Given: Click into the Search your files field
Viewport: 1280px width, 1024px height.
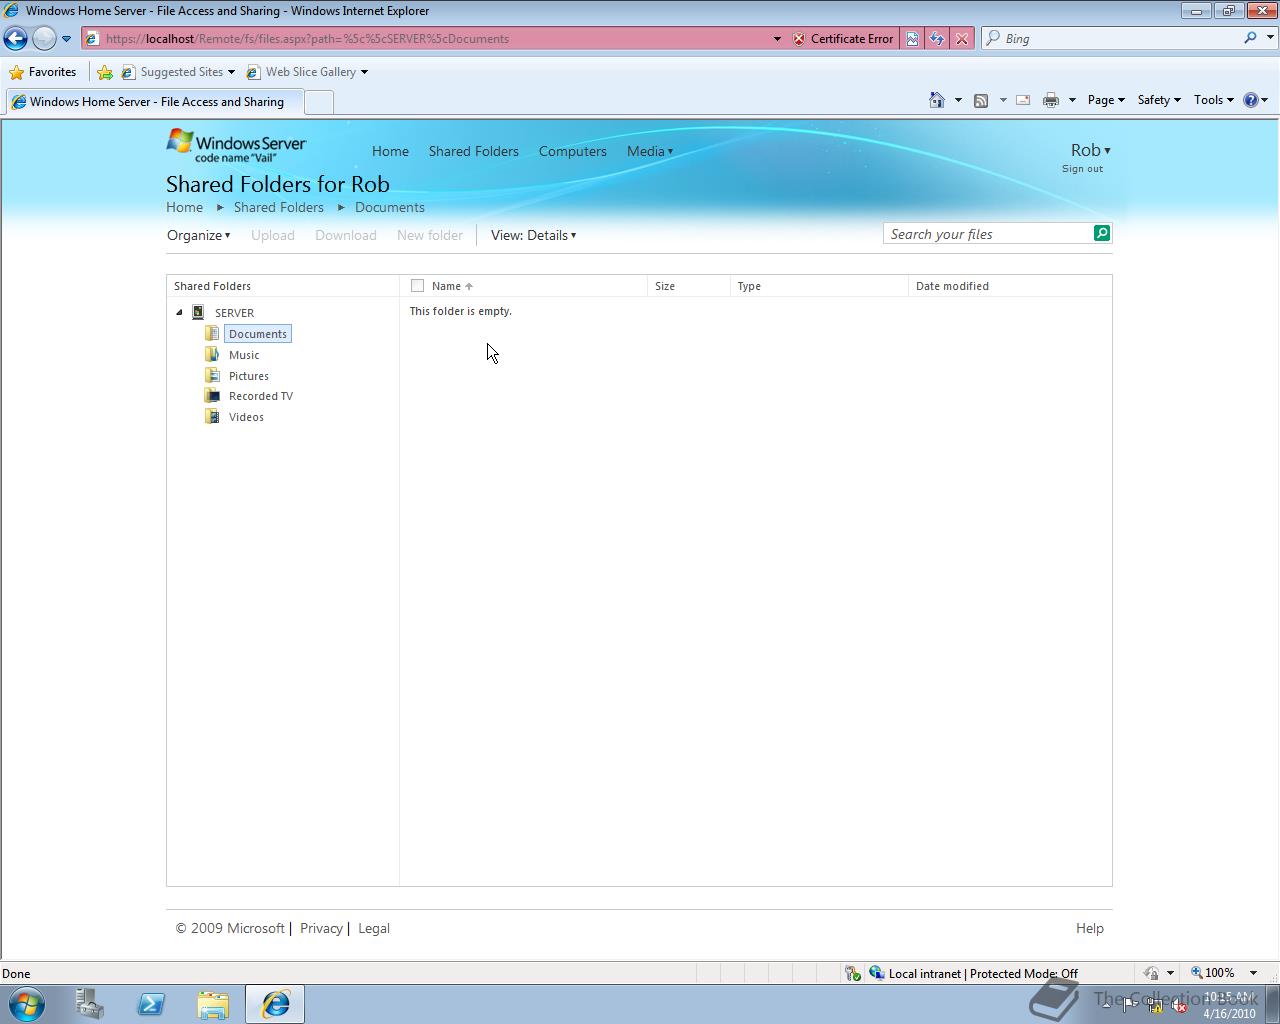Looking at the screenshot, I should (x=988, y=233).
